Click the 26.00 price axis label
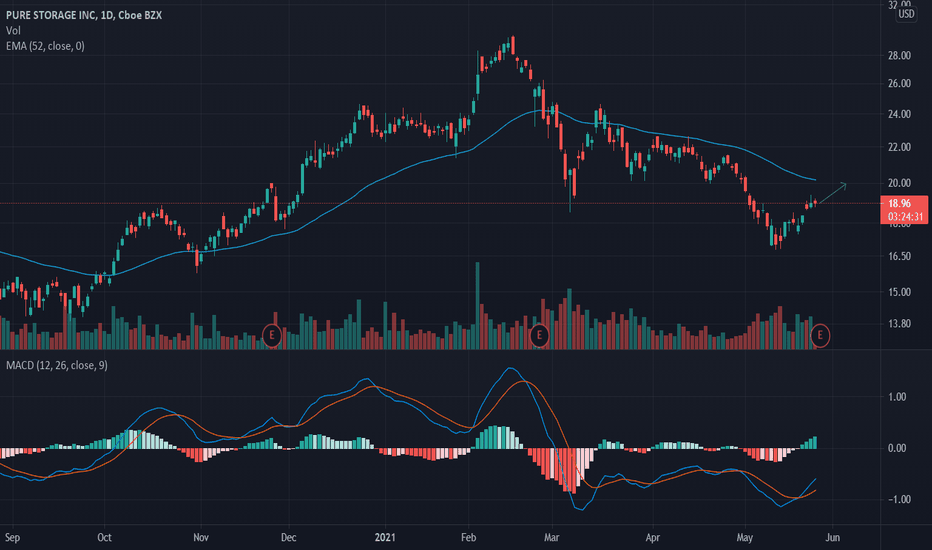This screenshot has height=550, width=932. [899, 83]
